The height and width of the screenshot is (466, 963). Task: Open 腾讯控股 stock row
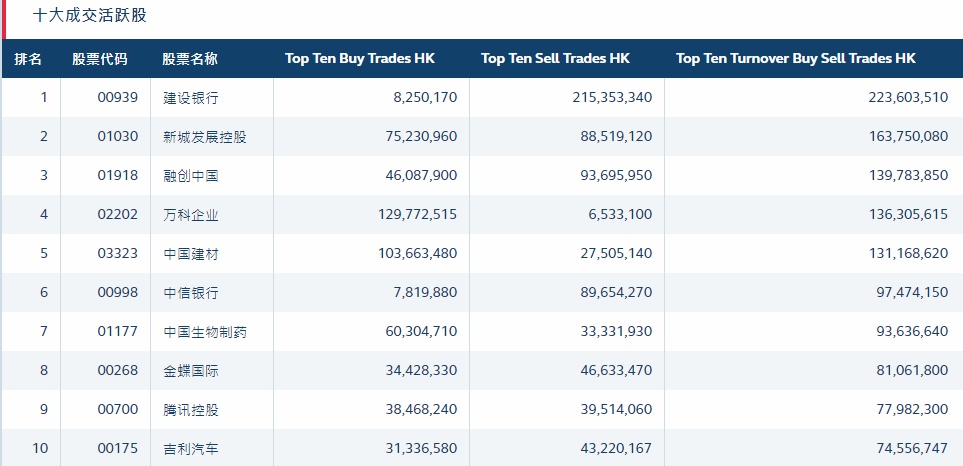click(x=190, y=410)
